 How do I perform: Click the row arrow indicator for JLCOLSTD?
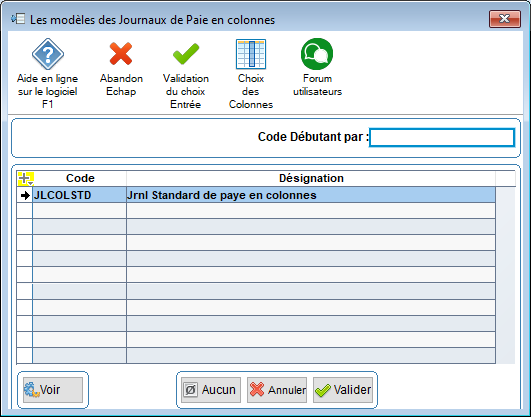[25, 195]
